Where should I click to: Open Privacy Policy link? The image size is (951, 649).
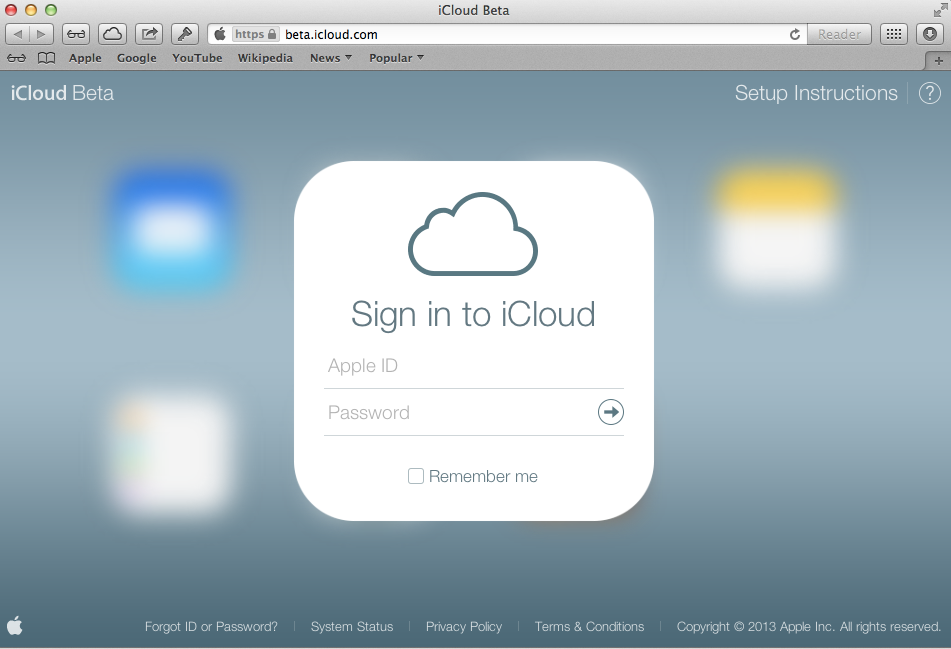tap(464, 627)
